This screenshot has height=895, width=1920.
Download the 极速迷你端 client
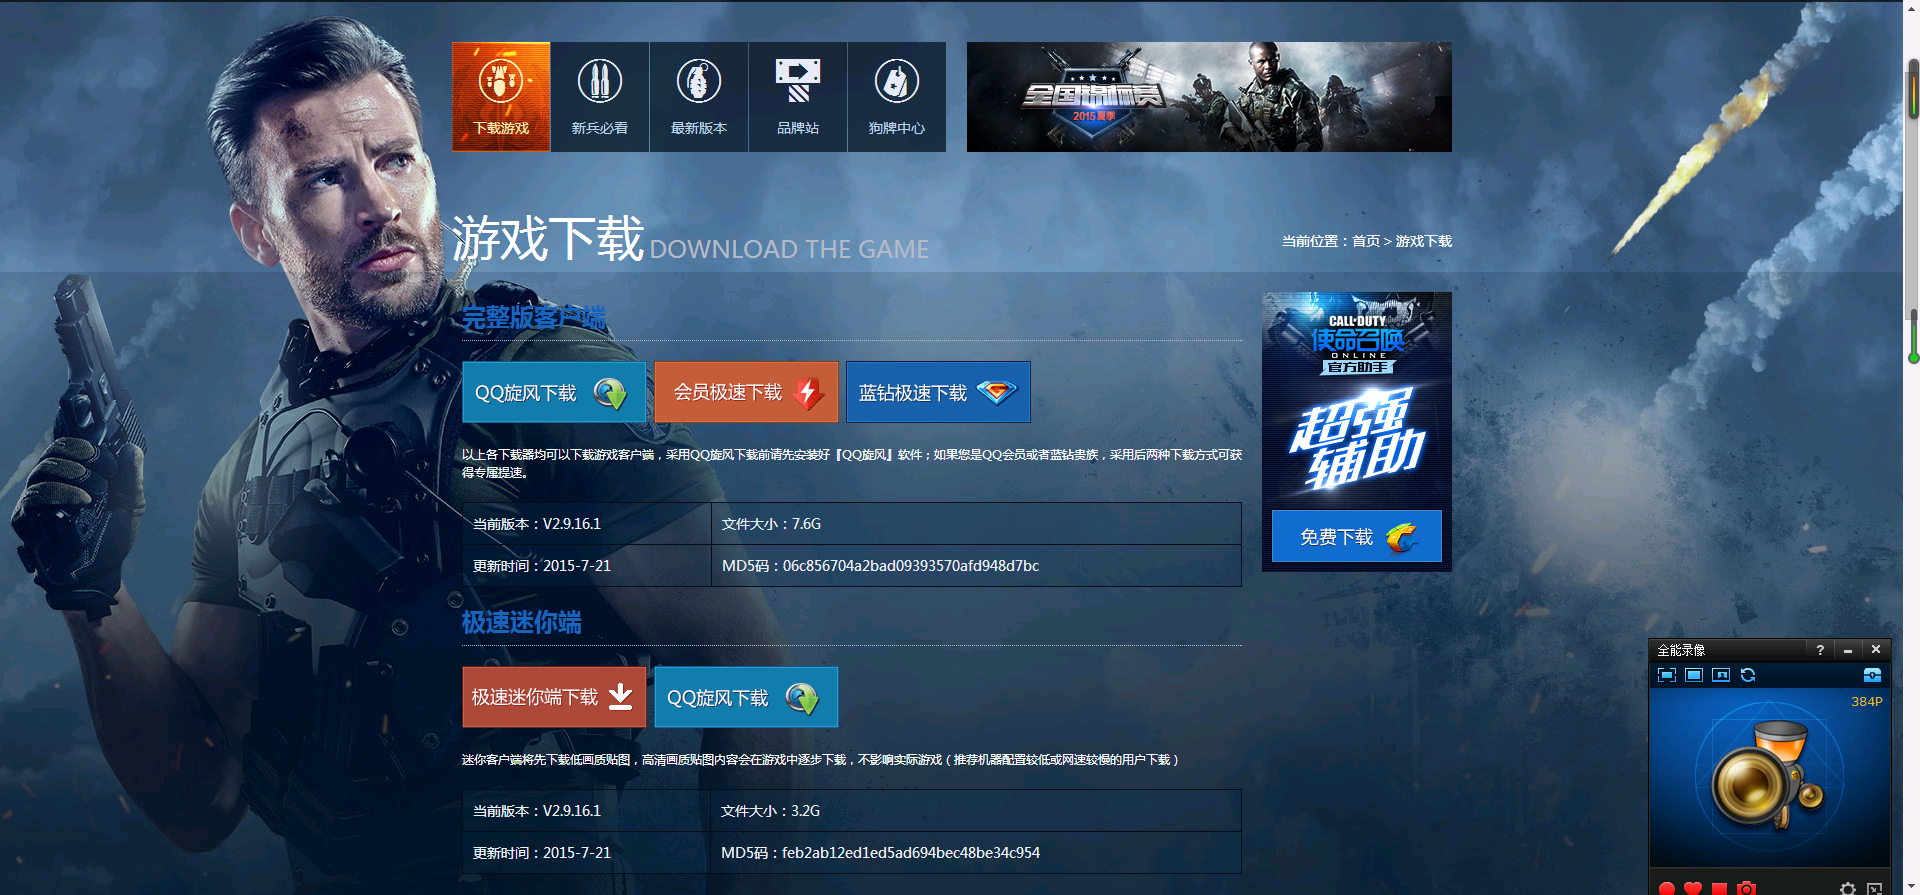tap(553, 697)
